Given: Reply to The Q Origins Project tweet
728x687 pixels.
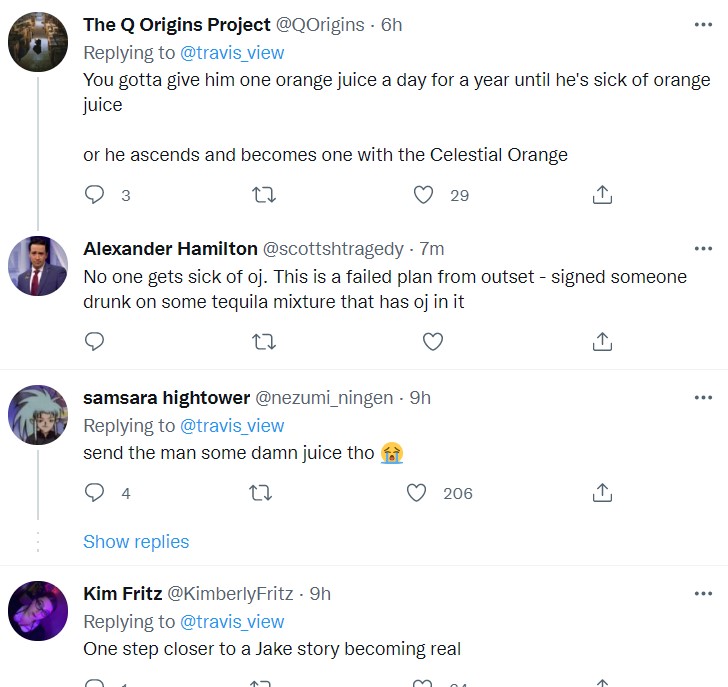Looking at the screenshot, I should click(95, 195).
